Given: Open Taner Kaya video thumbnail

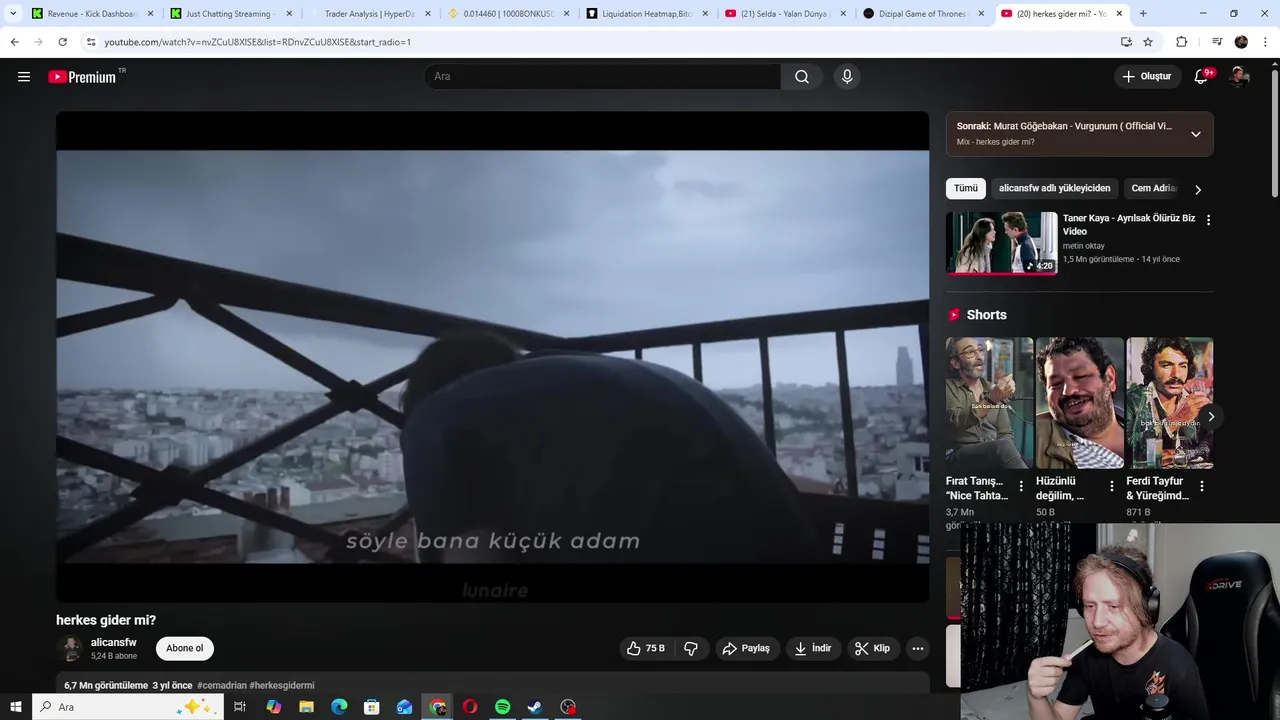Looking at the screenshot, I should point(1001,243).
